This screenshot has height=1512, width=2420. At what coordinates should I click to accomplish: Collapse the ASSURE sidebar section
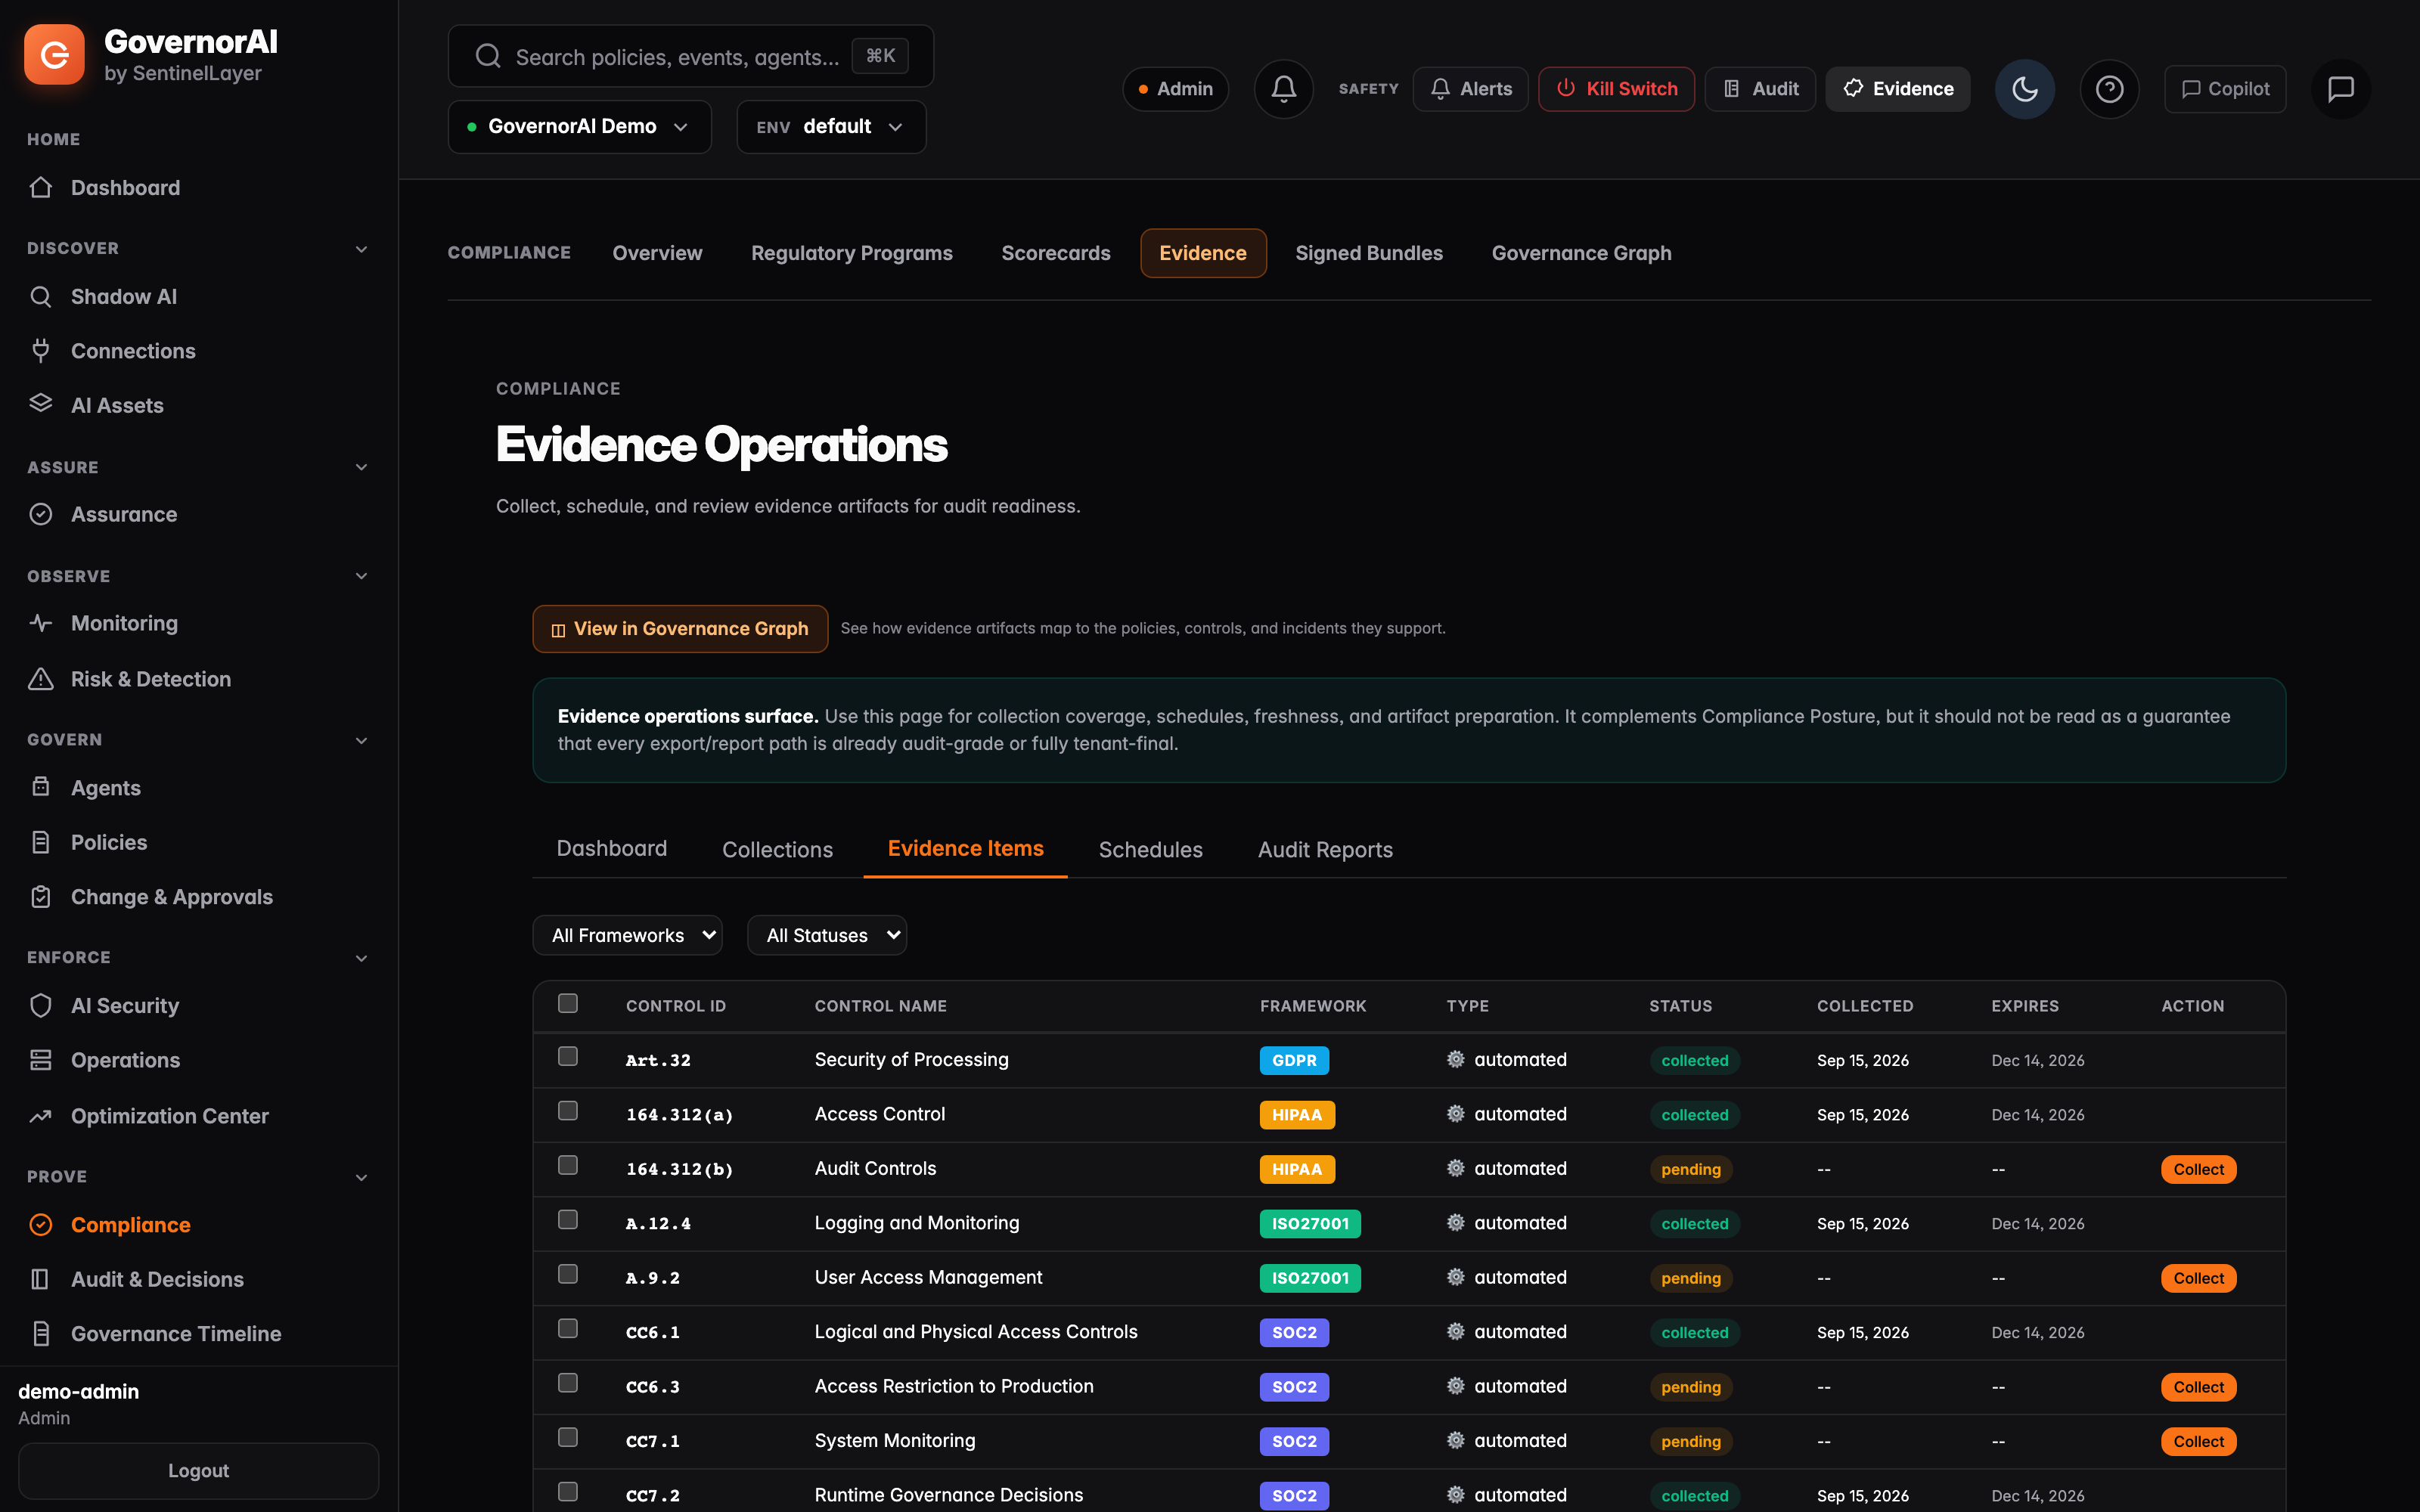tap(362, 467)
